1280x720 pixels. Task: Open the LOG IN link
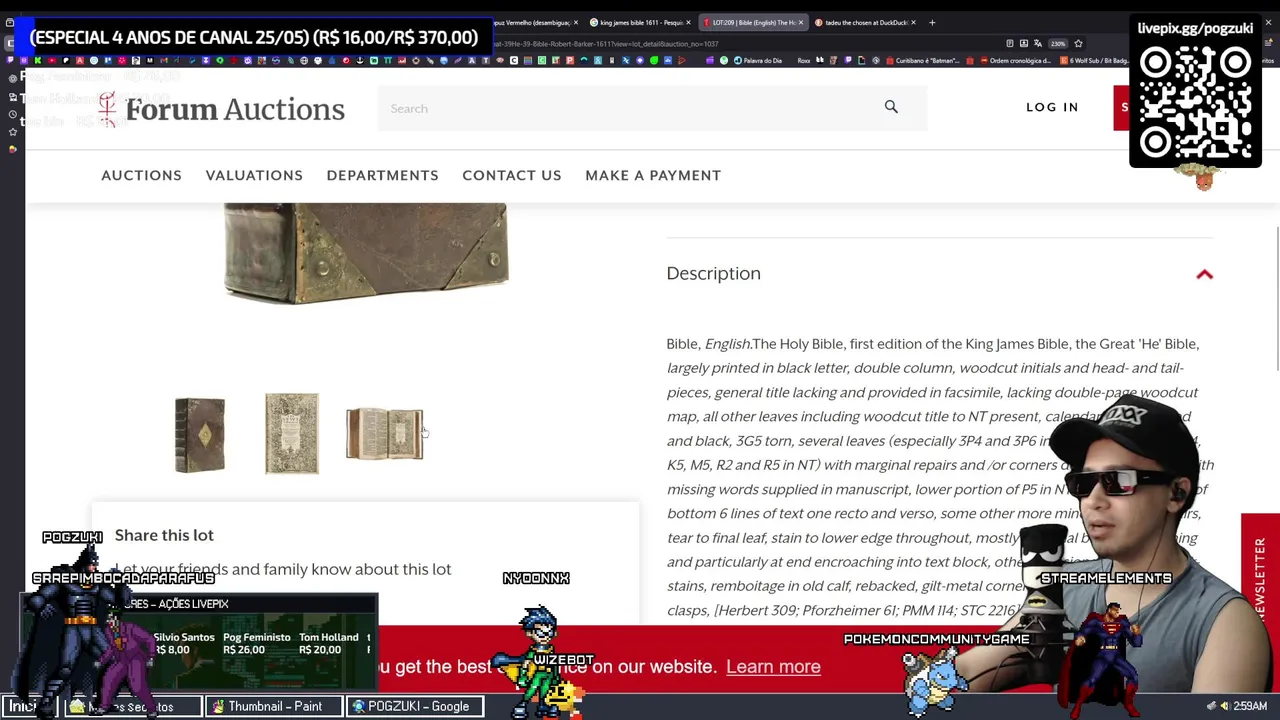pos(1052,107)
